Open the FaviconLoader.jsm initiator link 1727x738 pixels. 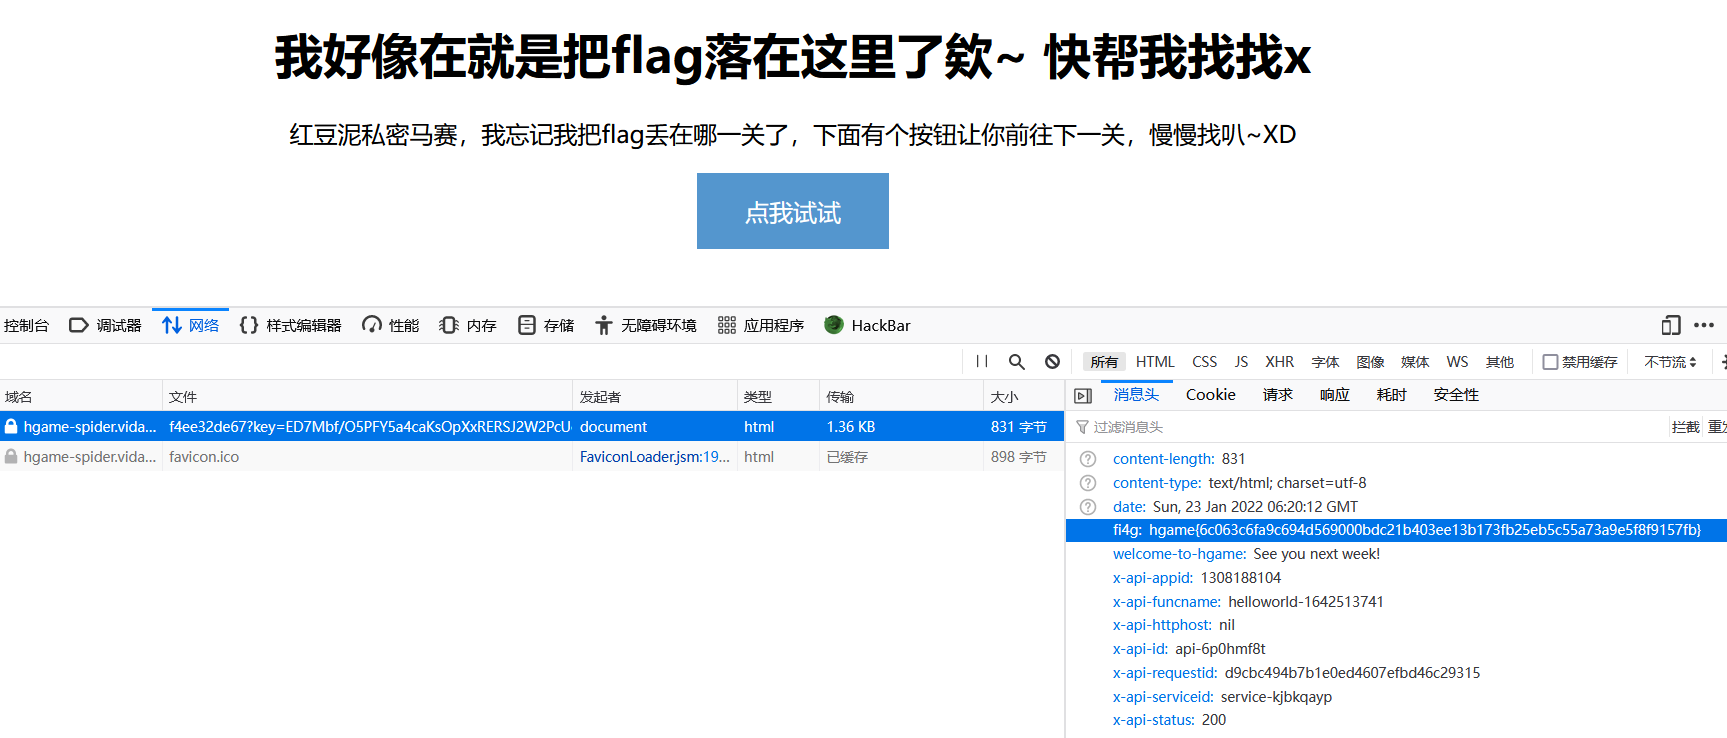pos(654,457)
